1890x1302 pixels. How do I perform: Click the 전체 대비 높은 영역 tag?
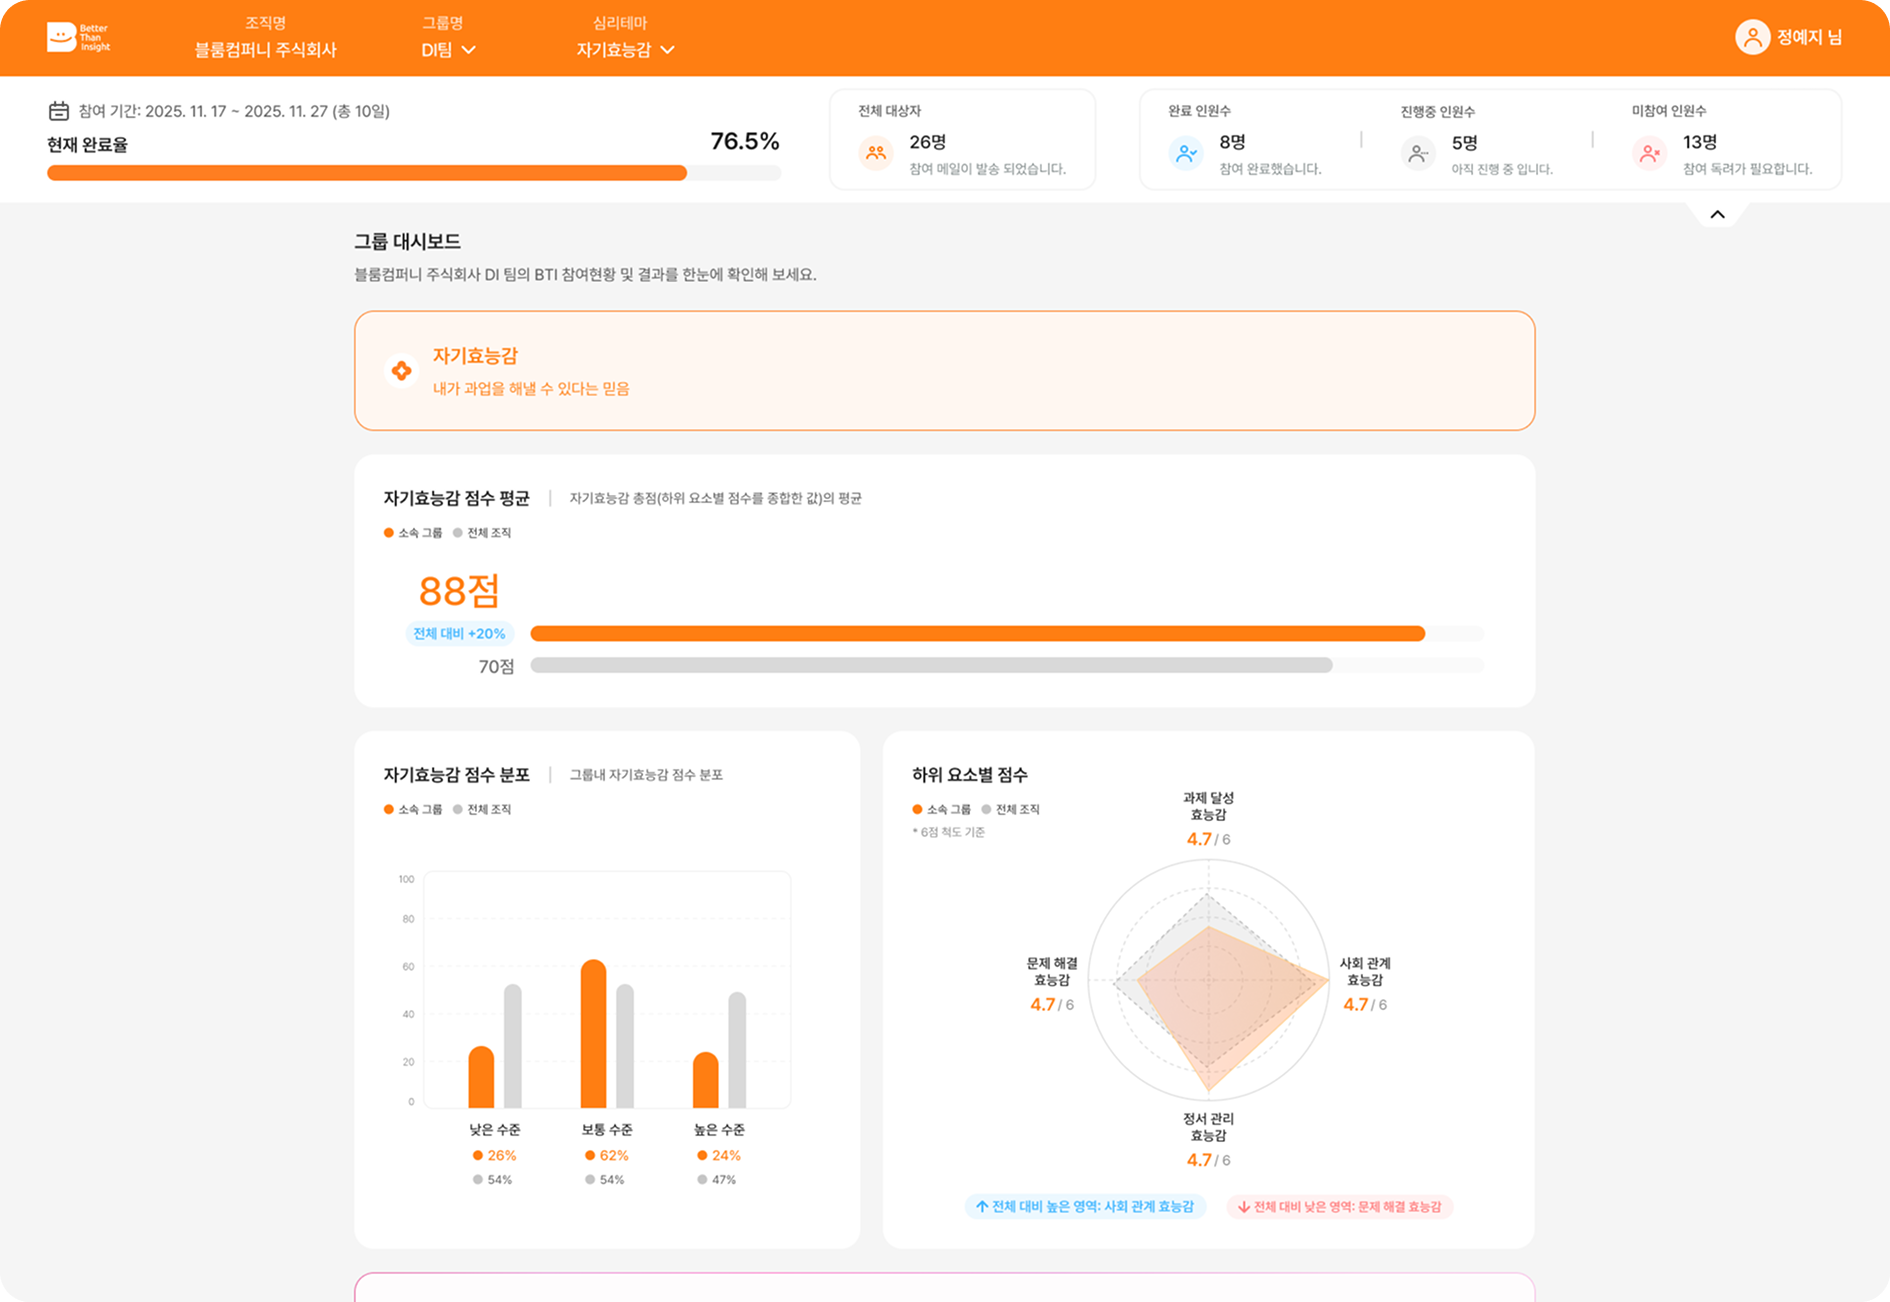(1085, 1206)
